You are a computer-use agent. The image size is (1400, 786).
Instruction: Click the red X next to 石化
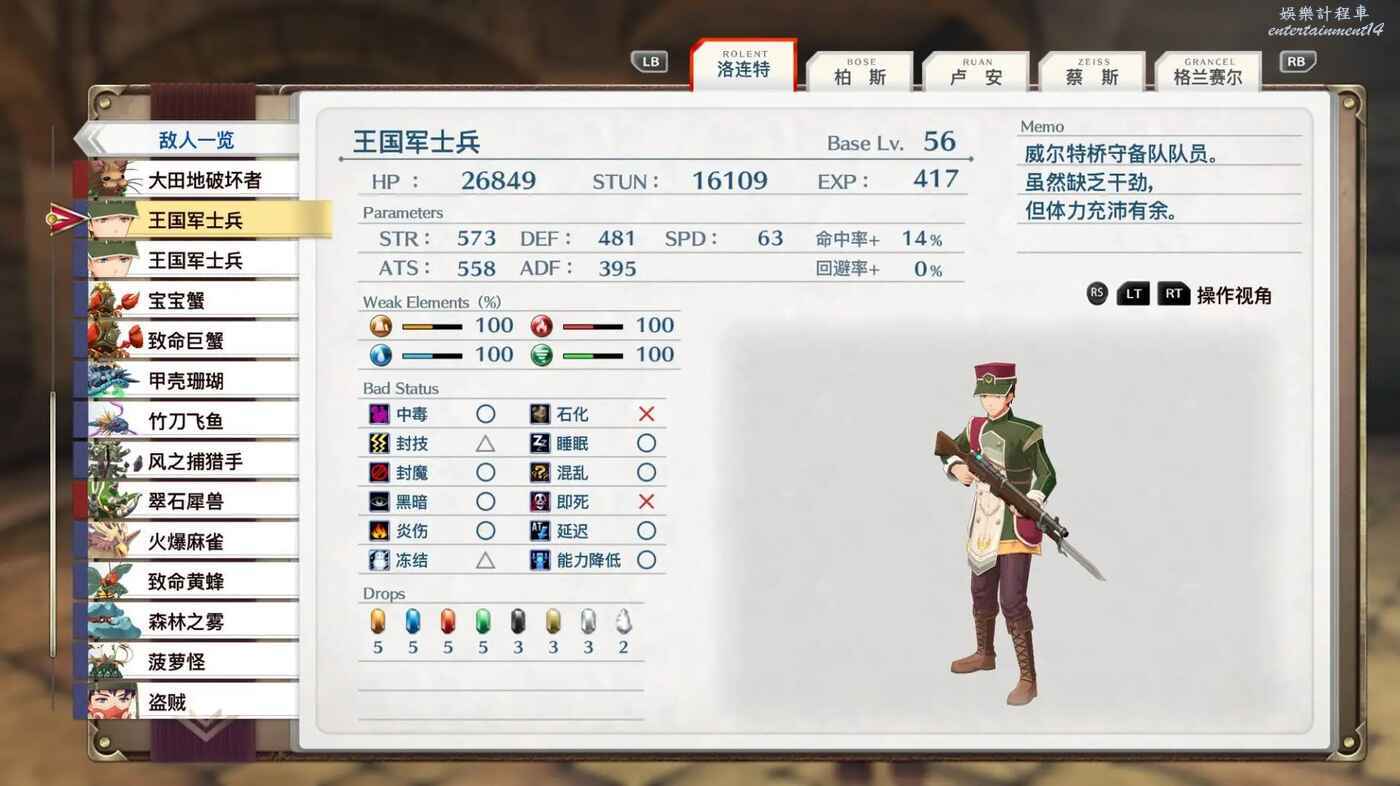tap(646, 414)
